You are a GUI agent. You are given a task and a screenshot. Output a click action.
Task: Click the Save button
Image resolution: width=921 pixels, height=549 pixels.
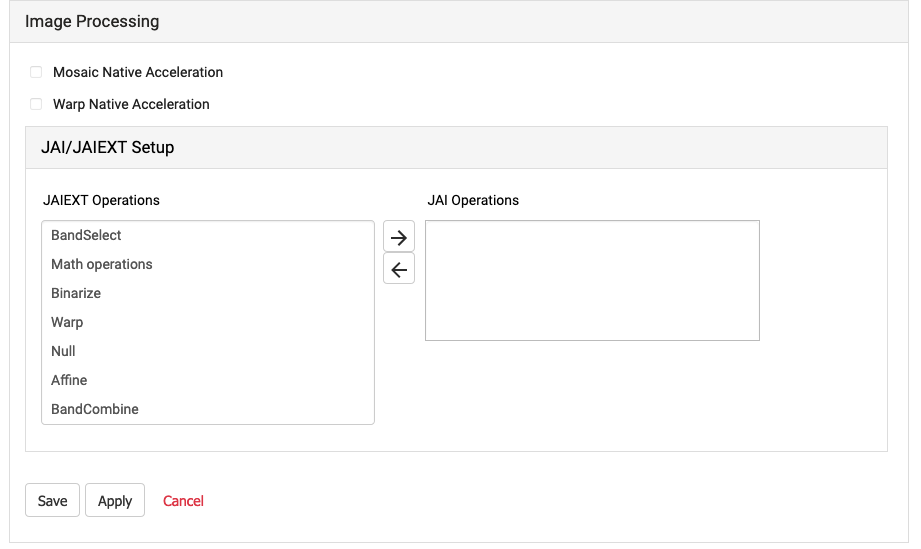[52, 500]
